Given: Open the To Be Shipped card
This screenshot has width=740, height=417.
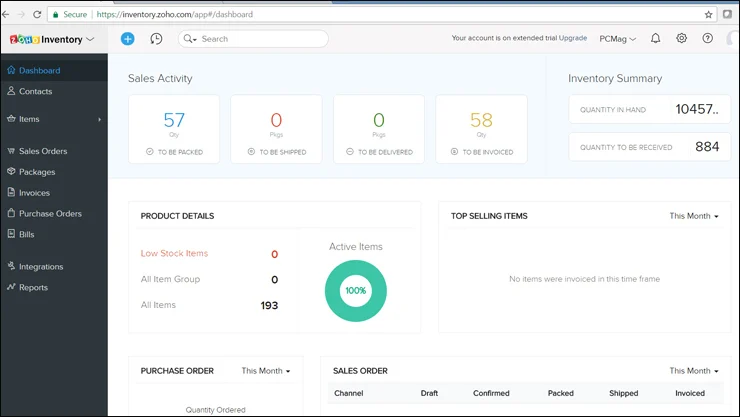Looking at the screenshot, I should pos(276,129).
